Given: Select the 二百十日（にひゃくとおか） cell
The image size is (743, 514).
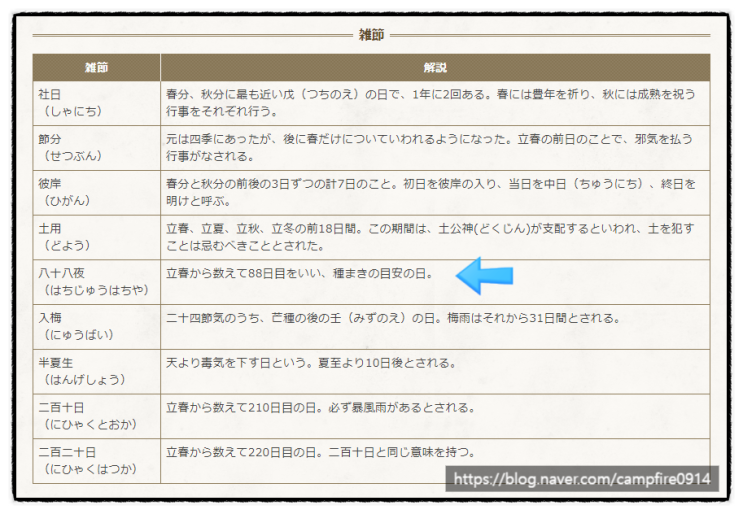Looking at the screenshot, I should click(x=97, y=416).
